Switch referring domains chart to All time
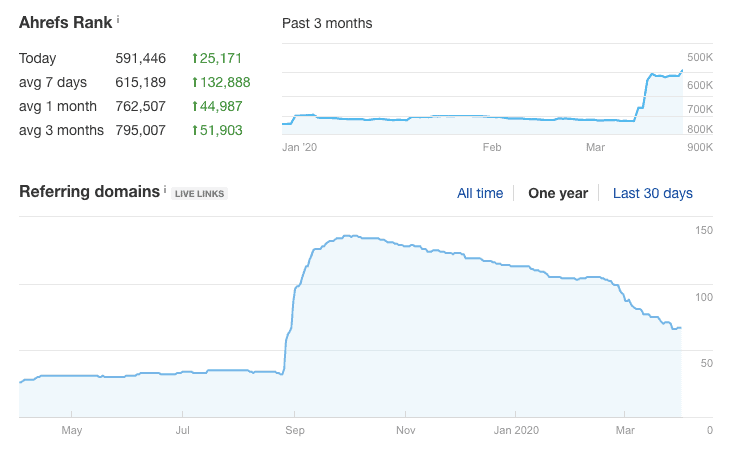This screenshot has width=733, height=449. 480,193
